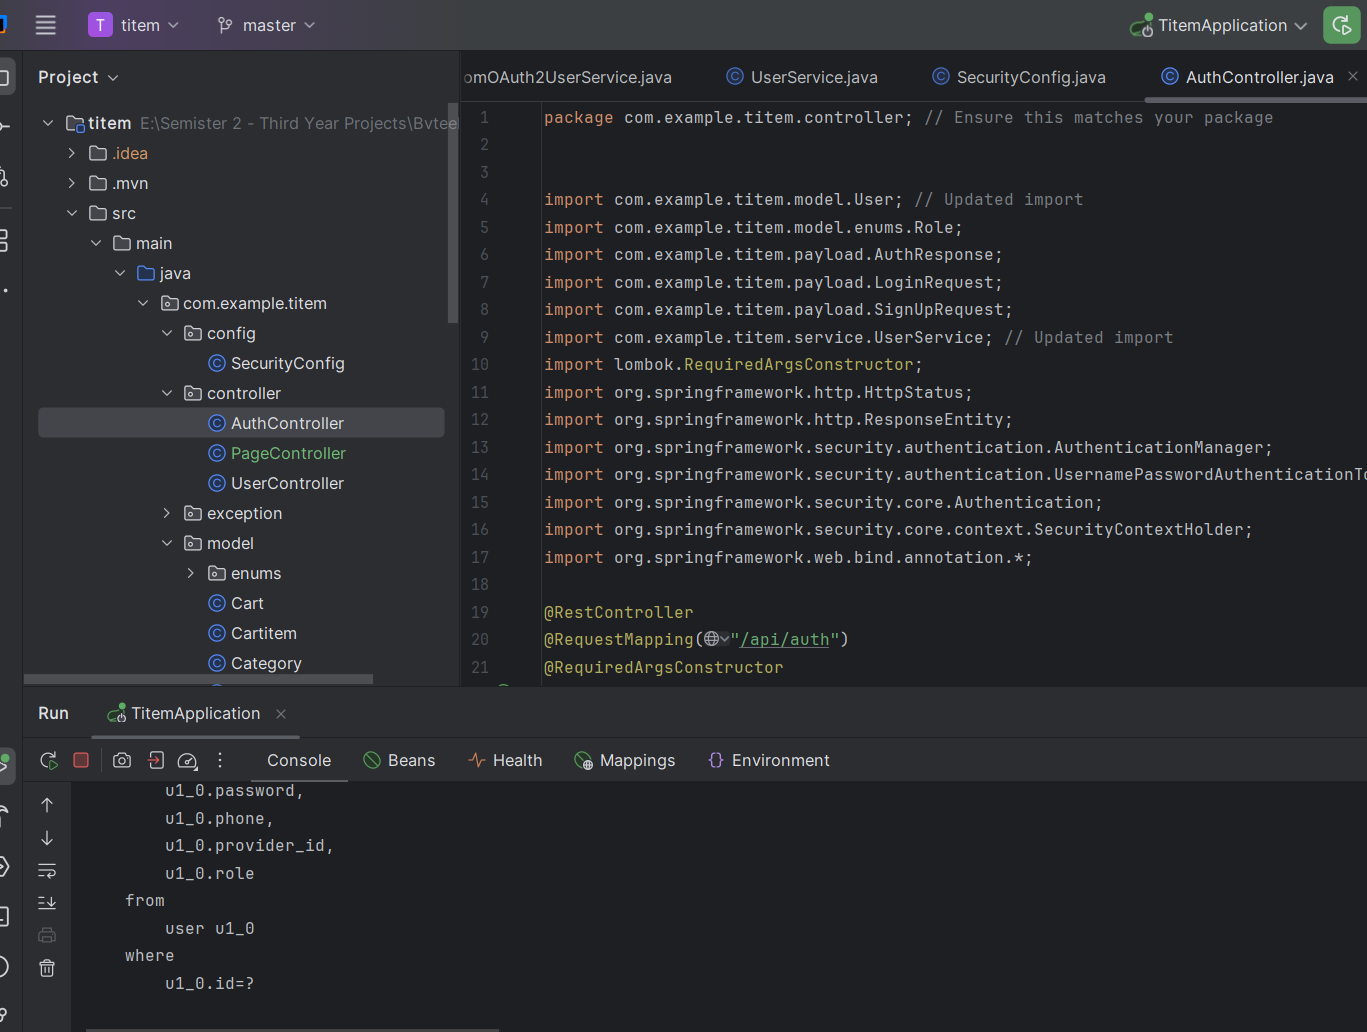Screen dimensions: 1367x1032
Task: Rerun TitemApplication from Run toolbar
Action: pyautogui.click(x=48, y=761)
